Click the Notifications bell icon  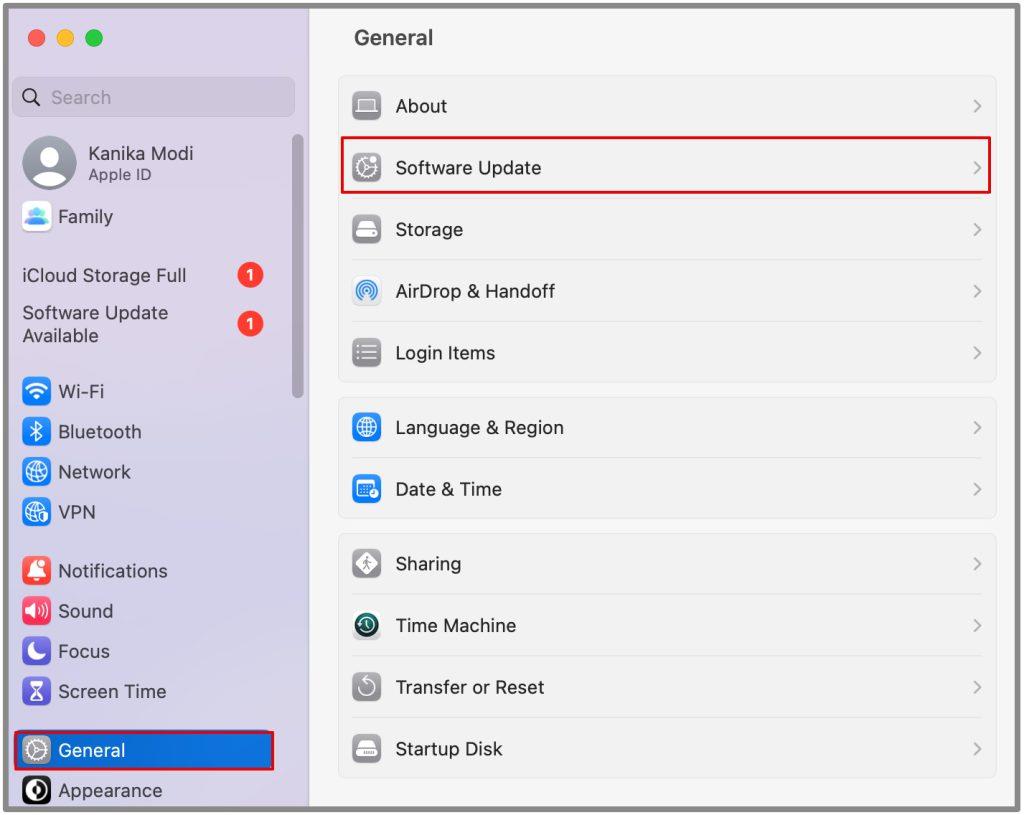37,571
